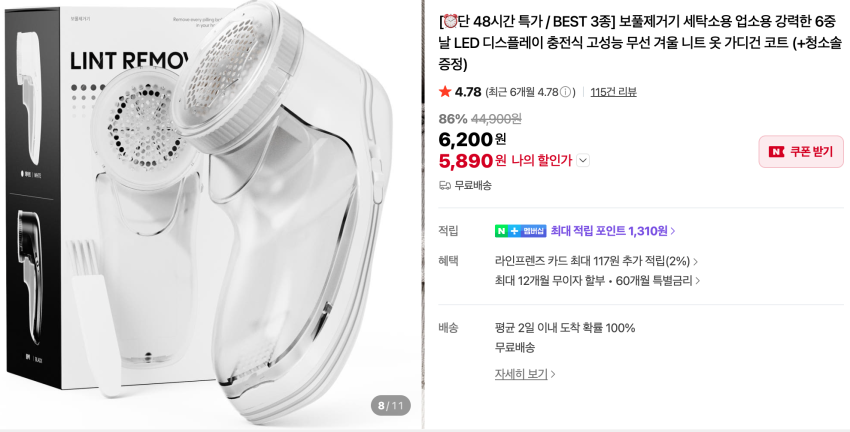This screenshot has height=432, width=850.
Task: Click the free shipping truck icon
Action: coord(445,185)
